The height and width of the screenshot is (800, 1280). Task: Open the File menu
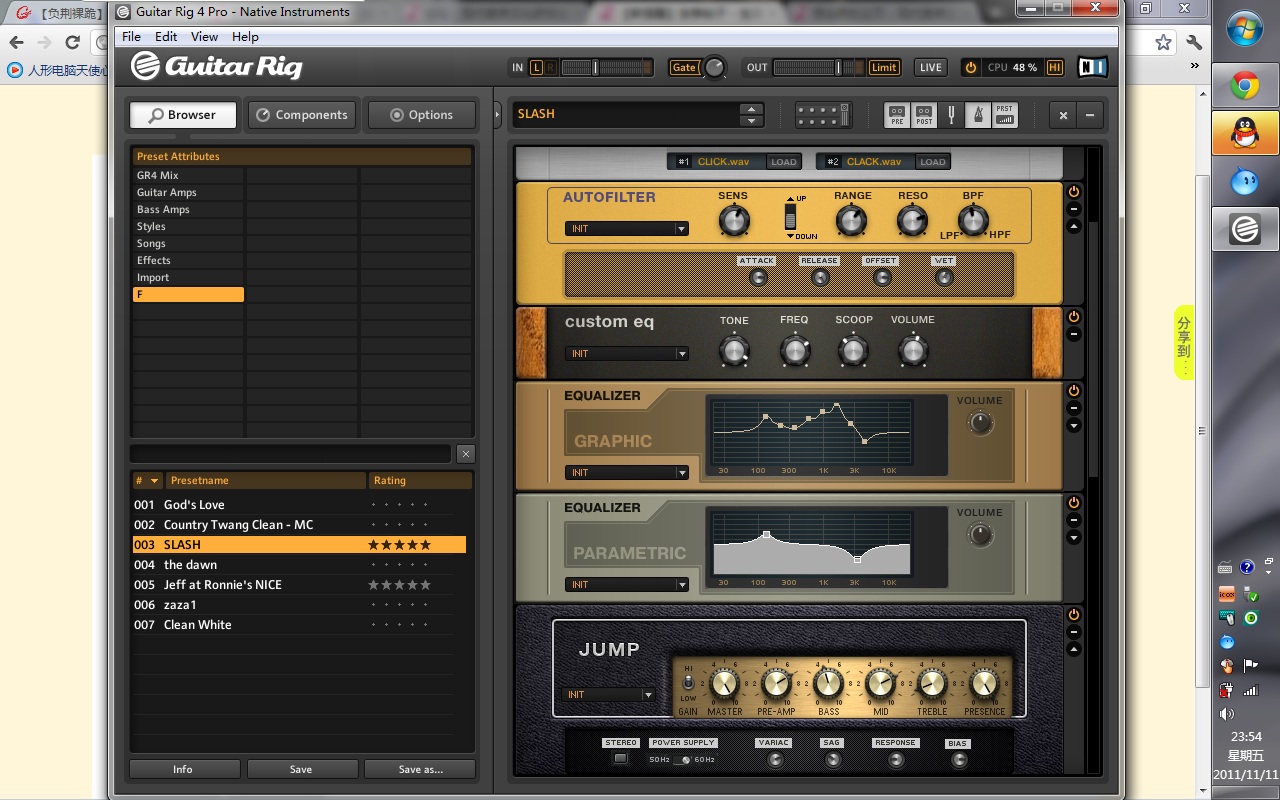pos(131,37)
